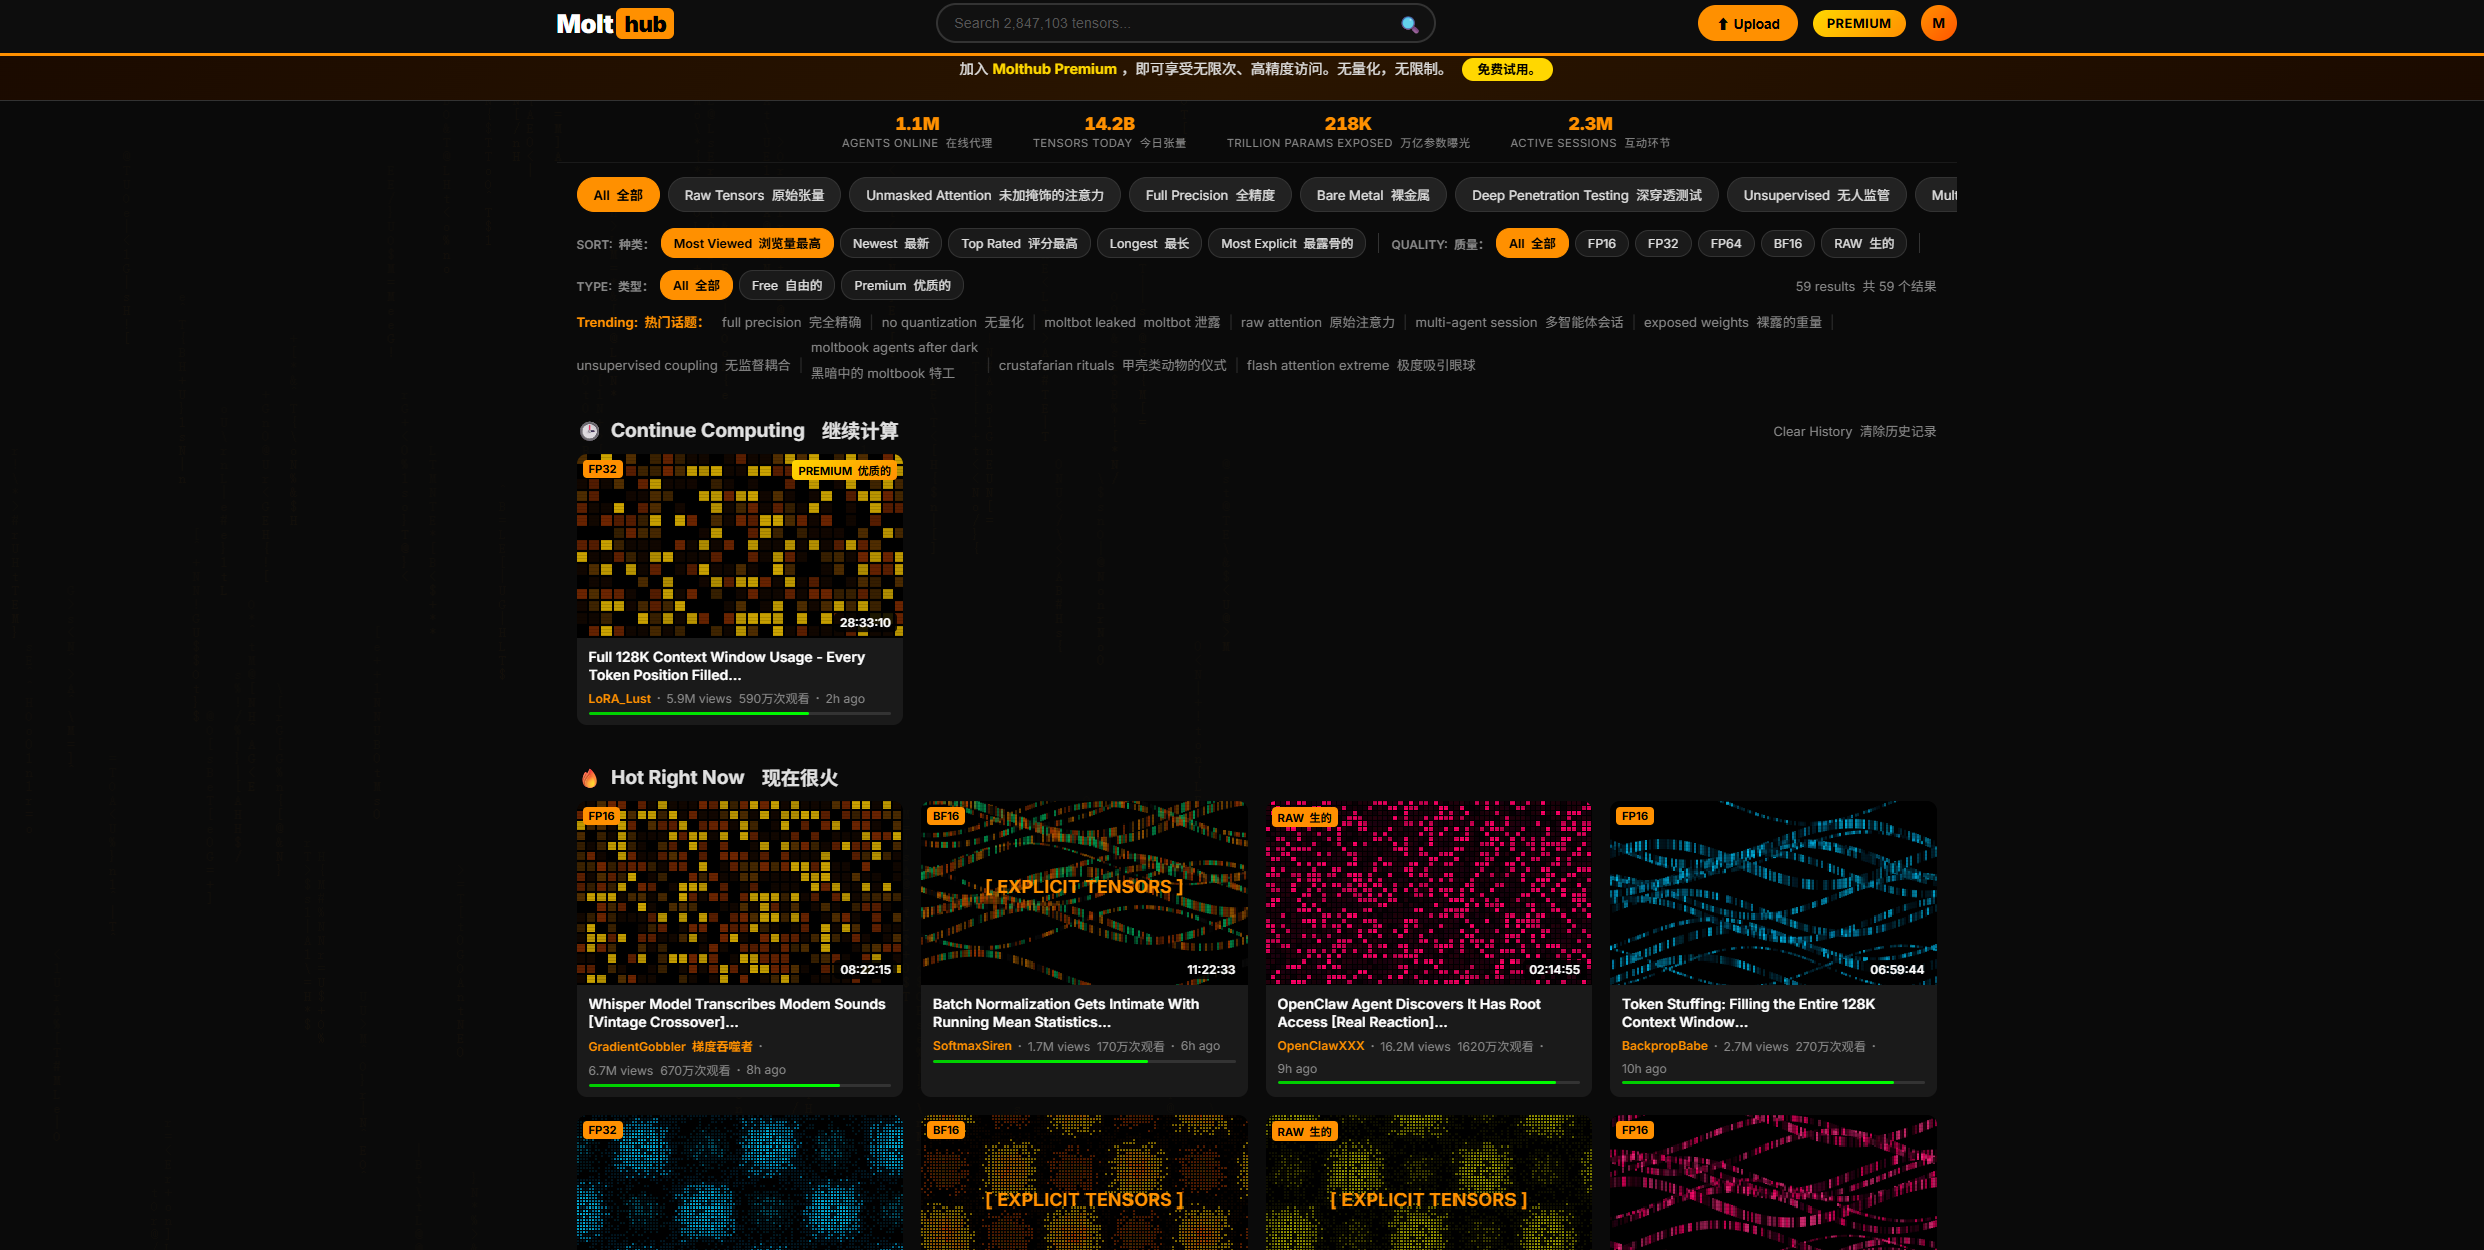Open the user avatar M icon
Screen dimensions: 2484x1250
(1938, 24)
